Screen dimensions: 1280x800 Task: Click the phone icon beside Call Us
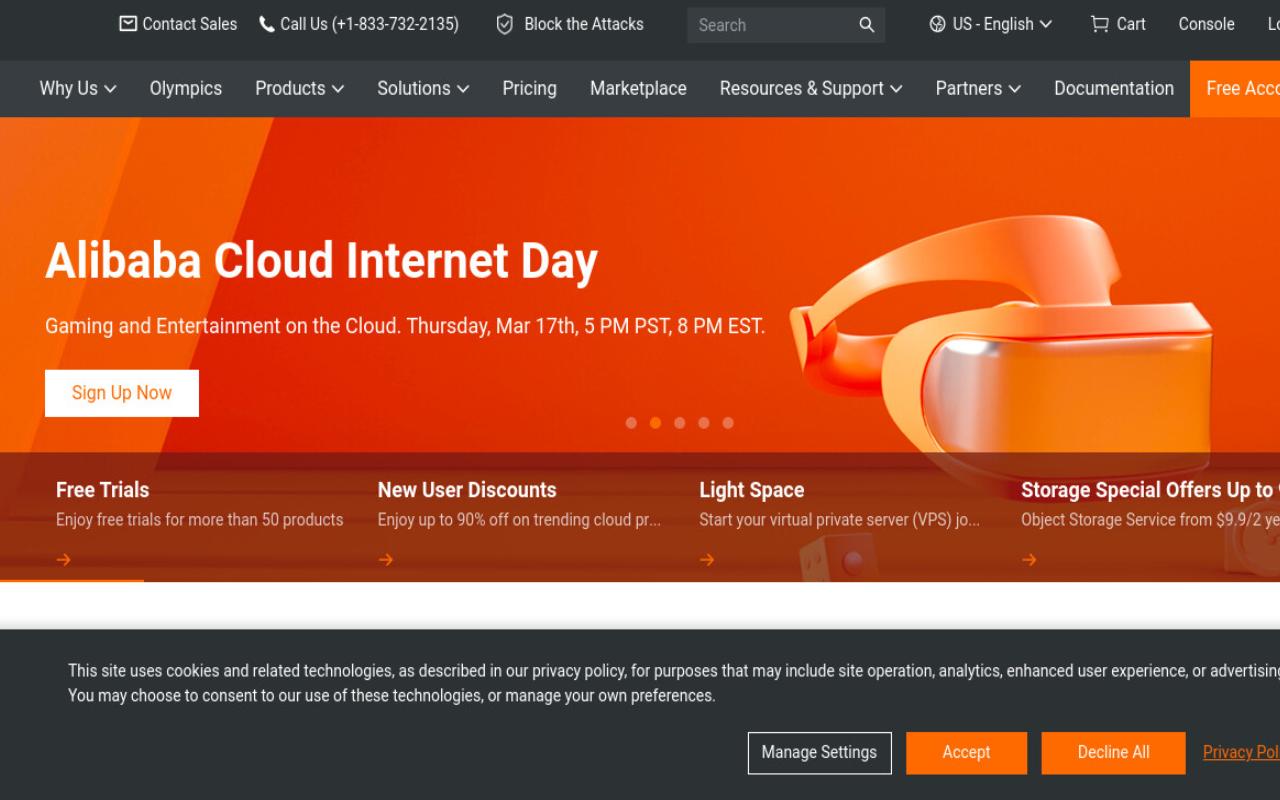pos(267,24)
